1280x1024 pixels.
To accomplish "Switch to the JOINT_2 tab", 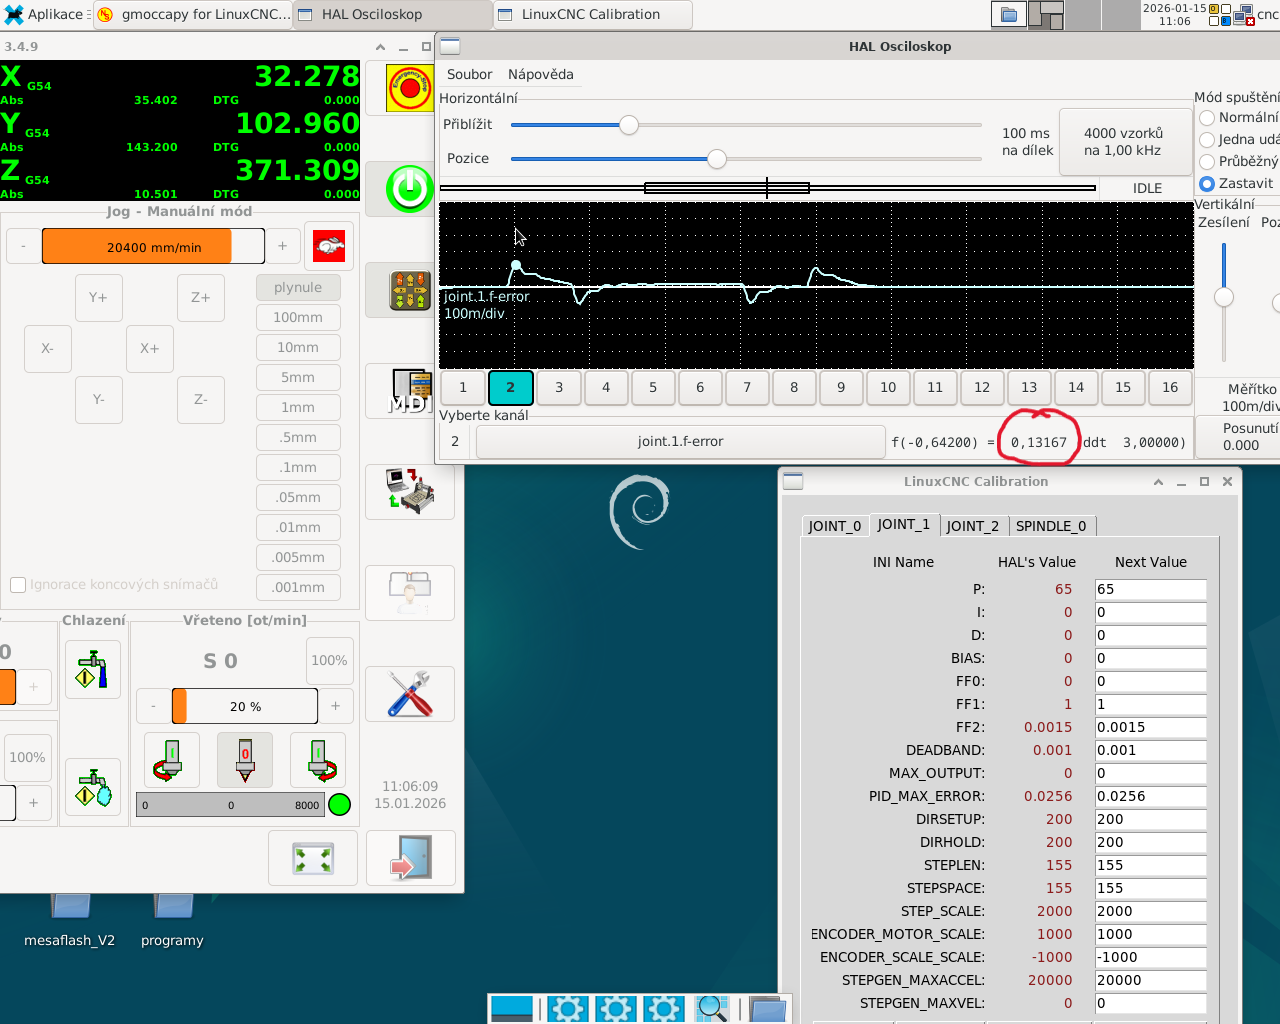I will (972, 526).
